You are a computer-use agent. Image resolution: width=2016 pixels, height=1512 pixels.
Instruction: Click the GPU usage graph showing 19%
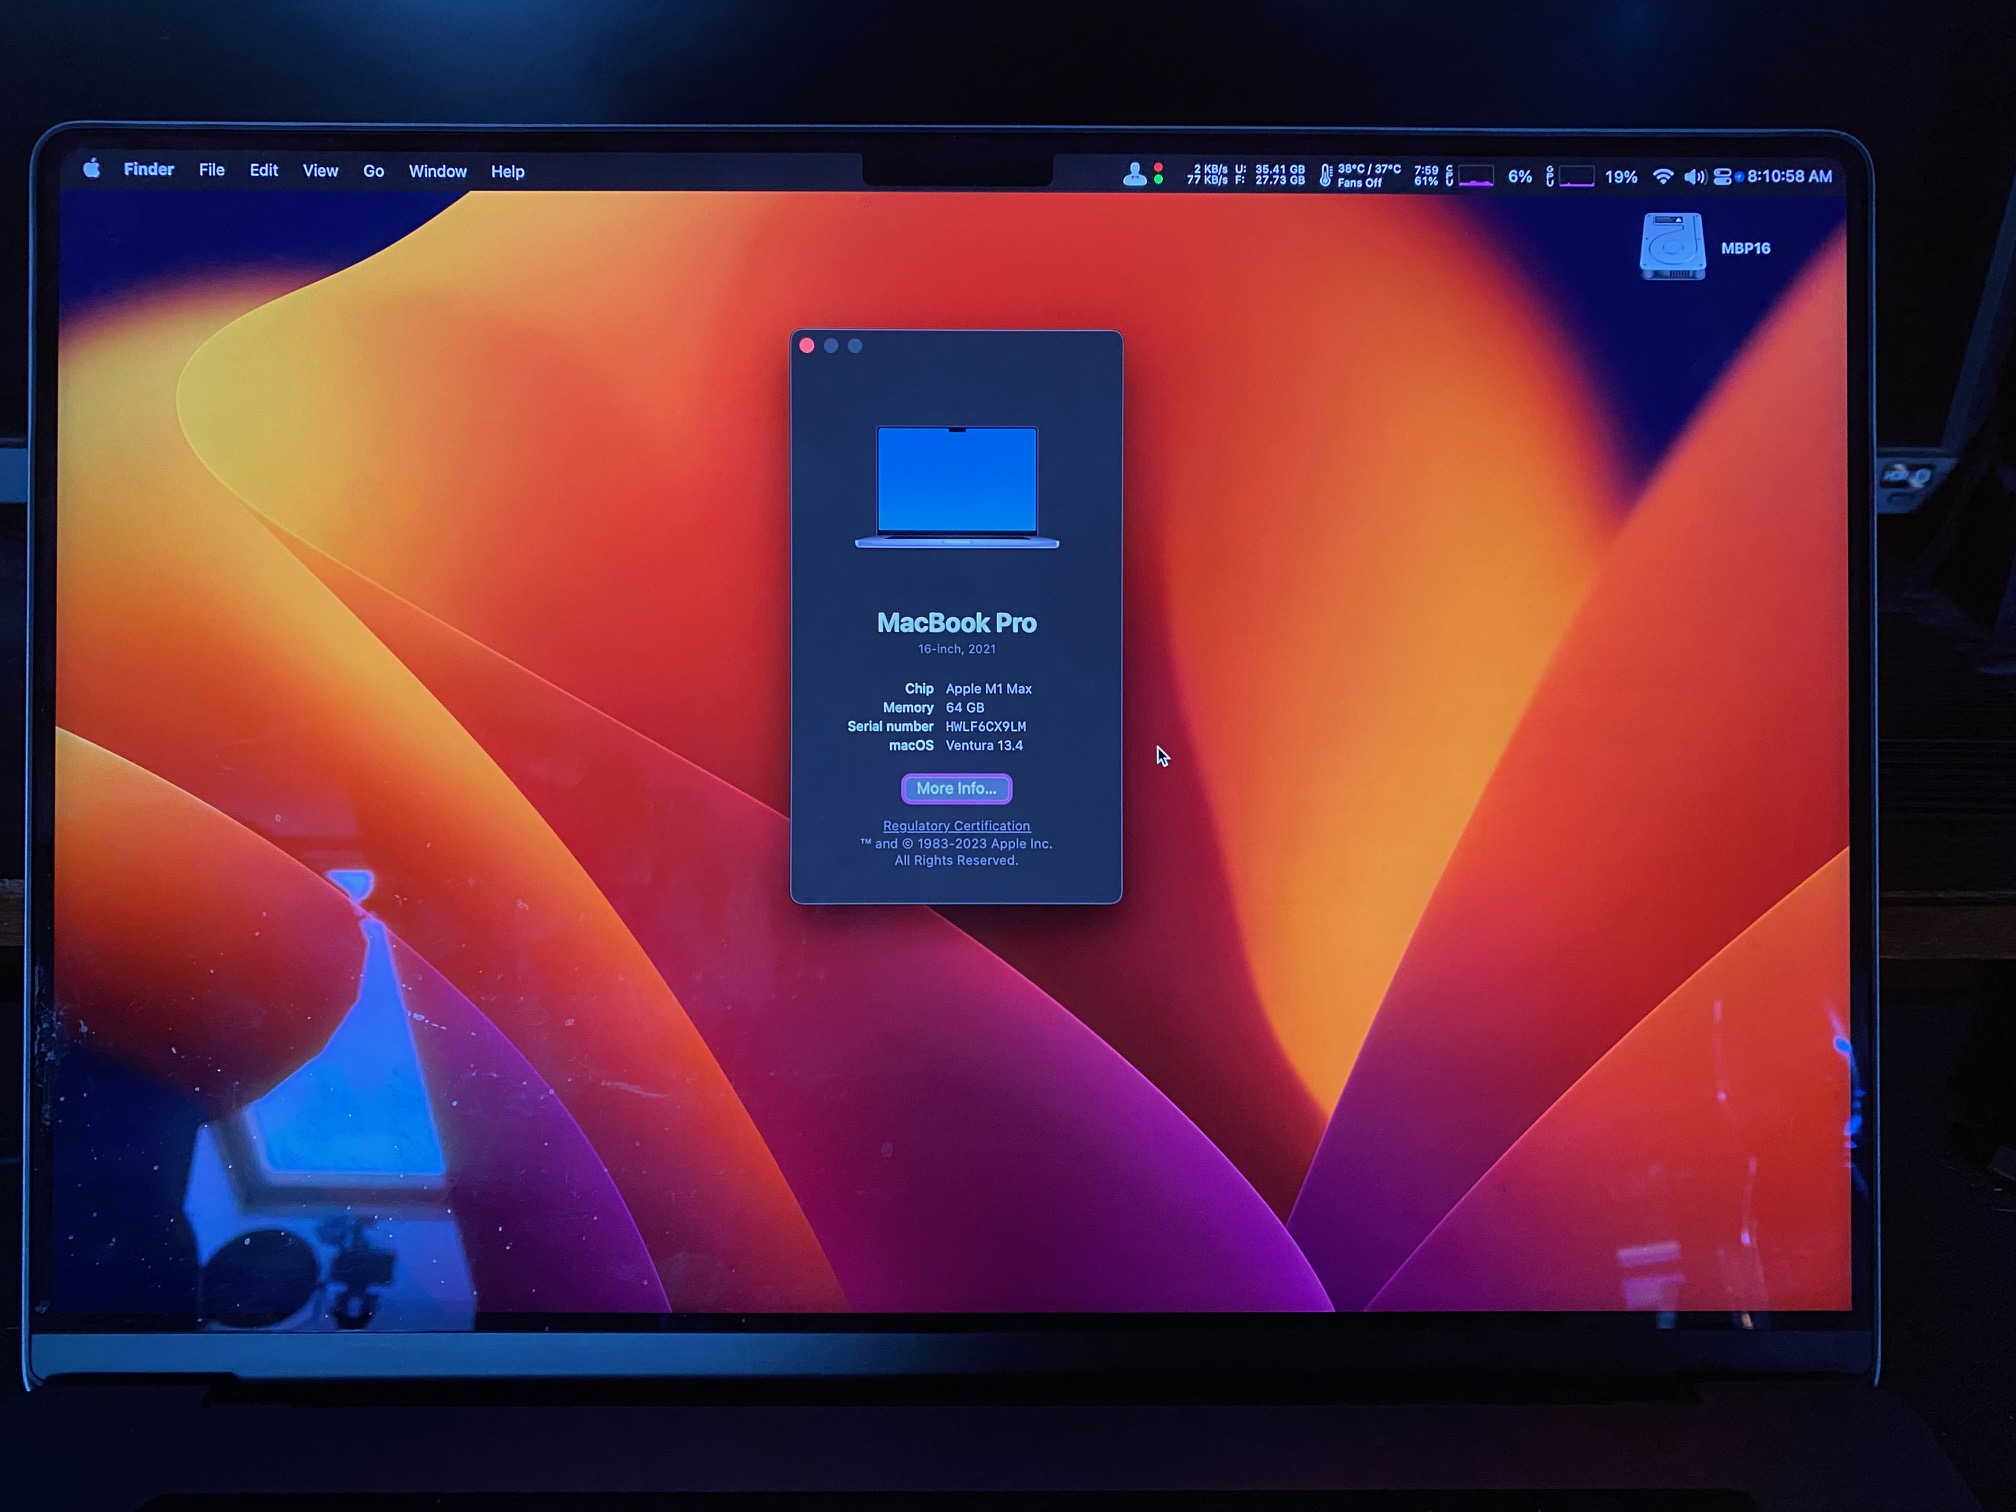(1577, 177)
